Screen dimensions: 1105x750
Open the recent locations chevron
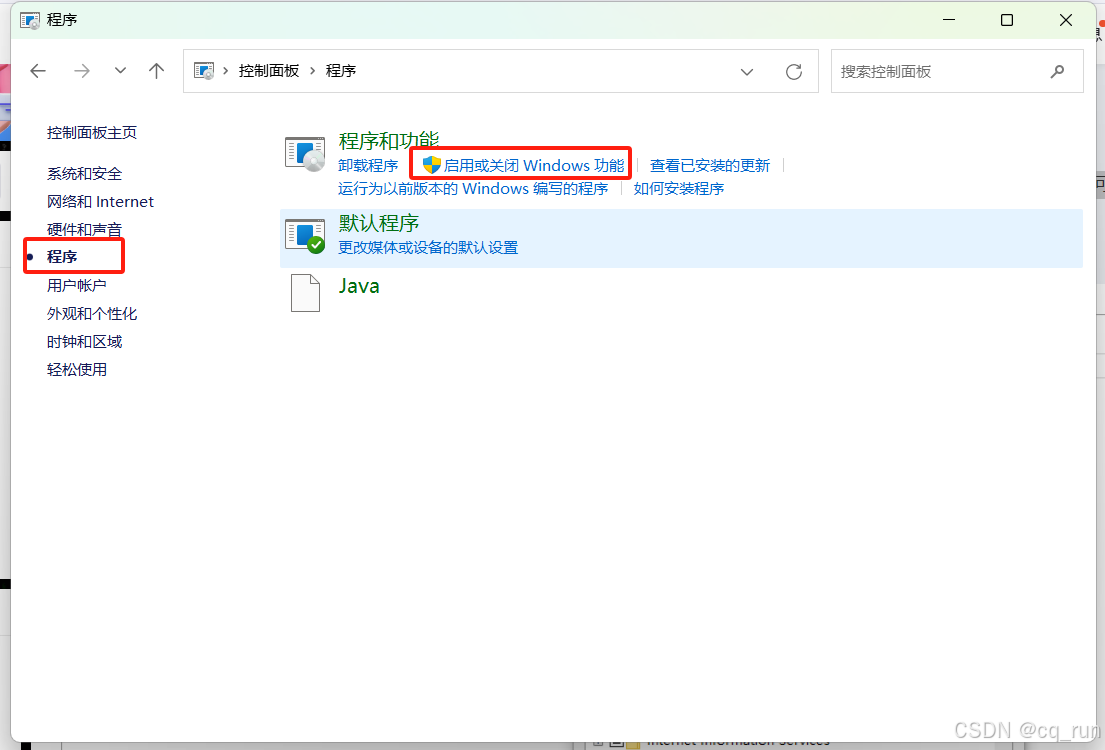click(x=121, y=70)
